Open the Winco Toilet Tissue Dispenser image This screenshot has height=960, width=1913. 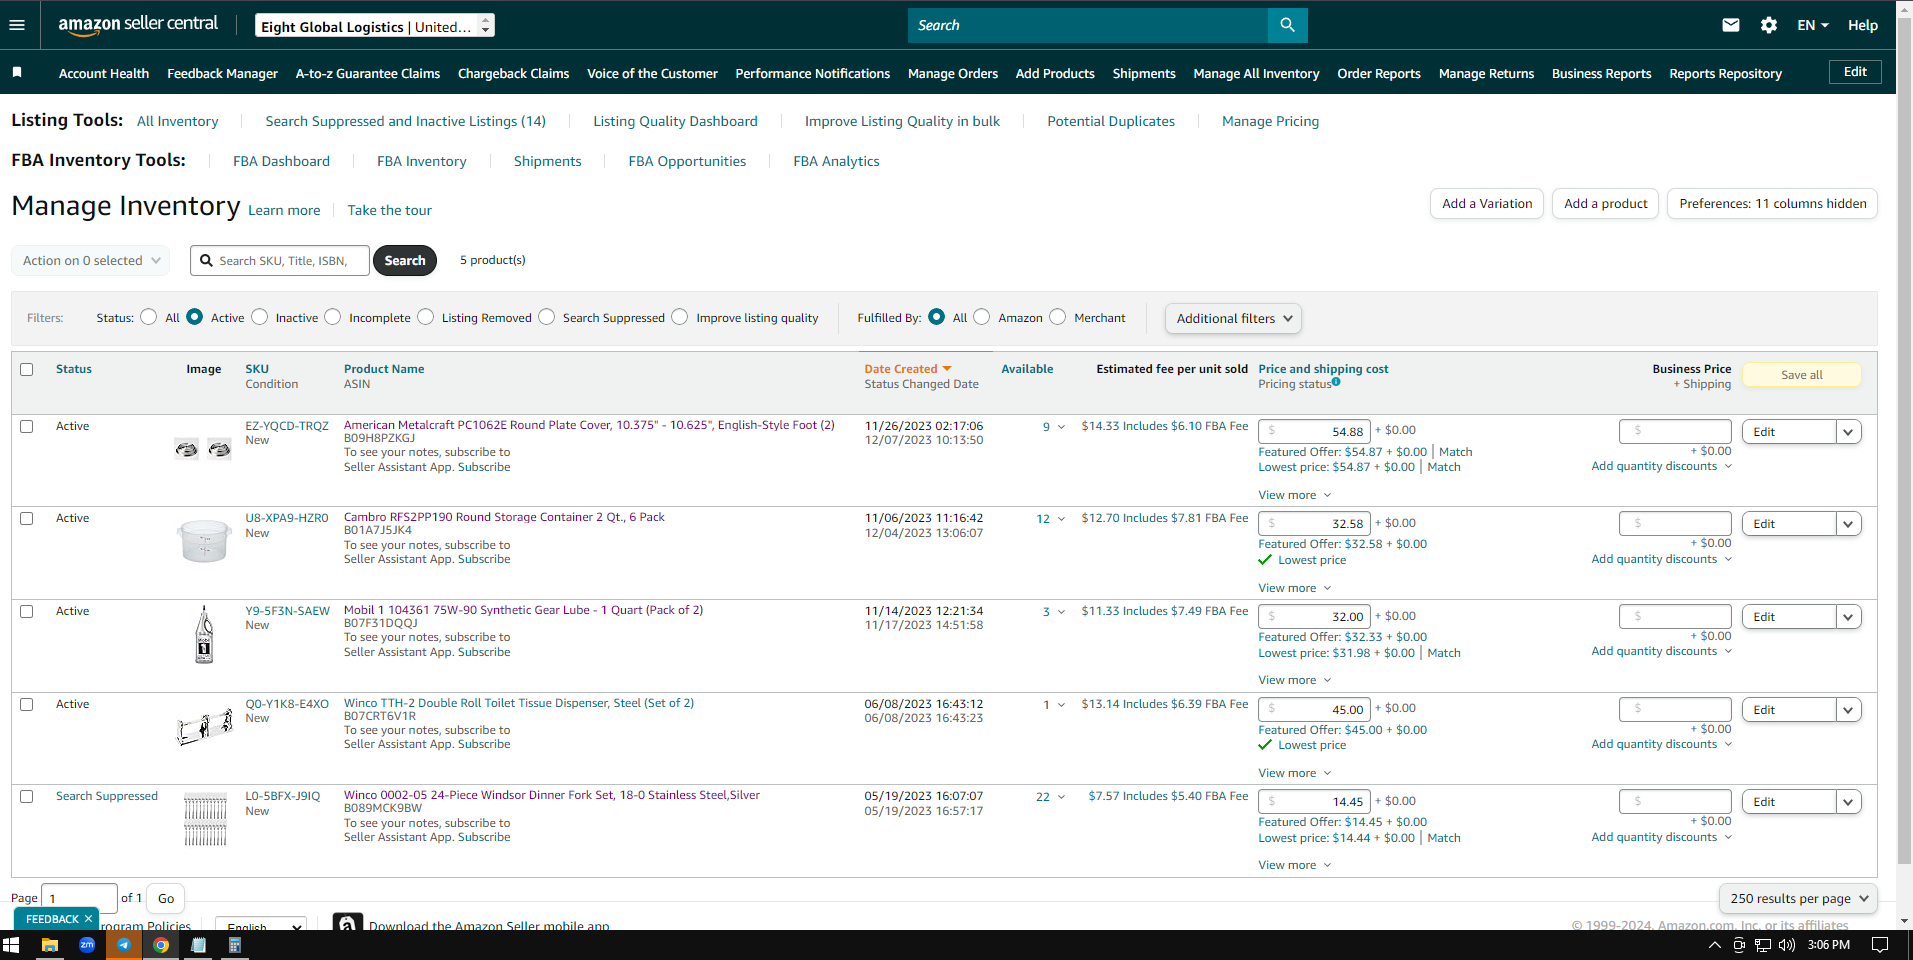click(204, 726)
